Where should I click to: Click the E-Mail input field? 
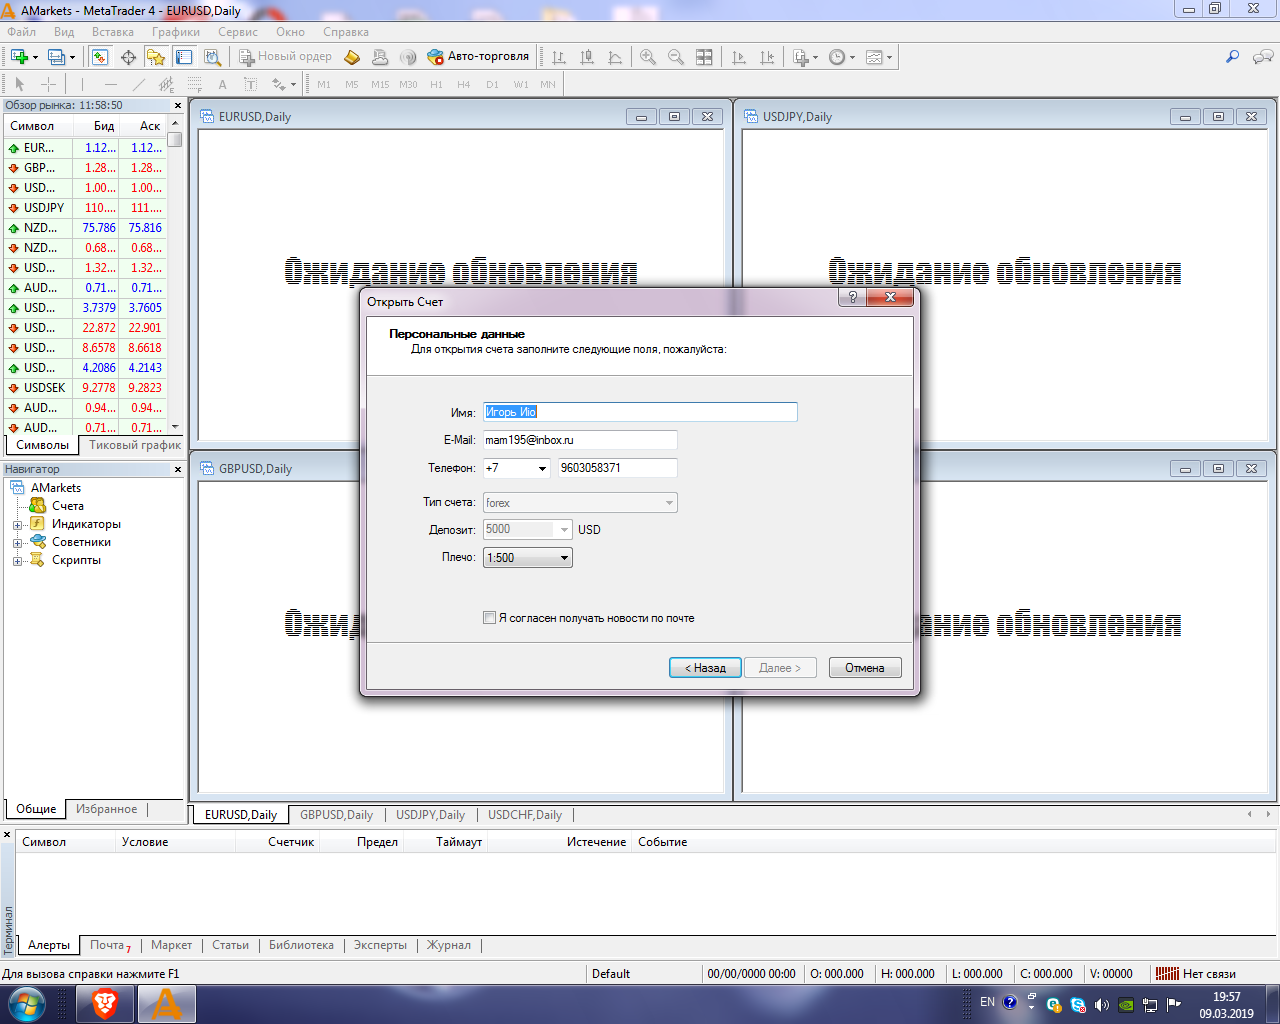point(580,440)
